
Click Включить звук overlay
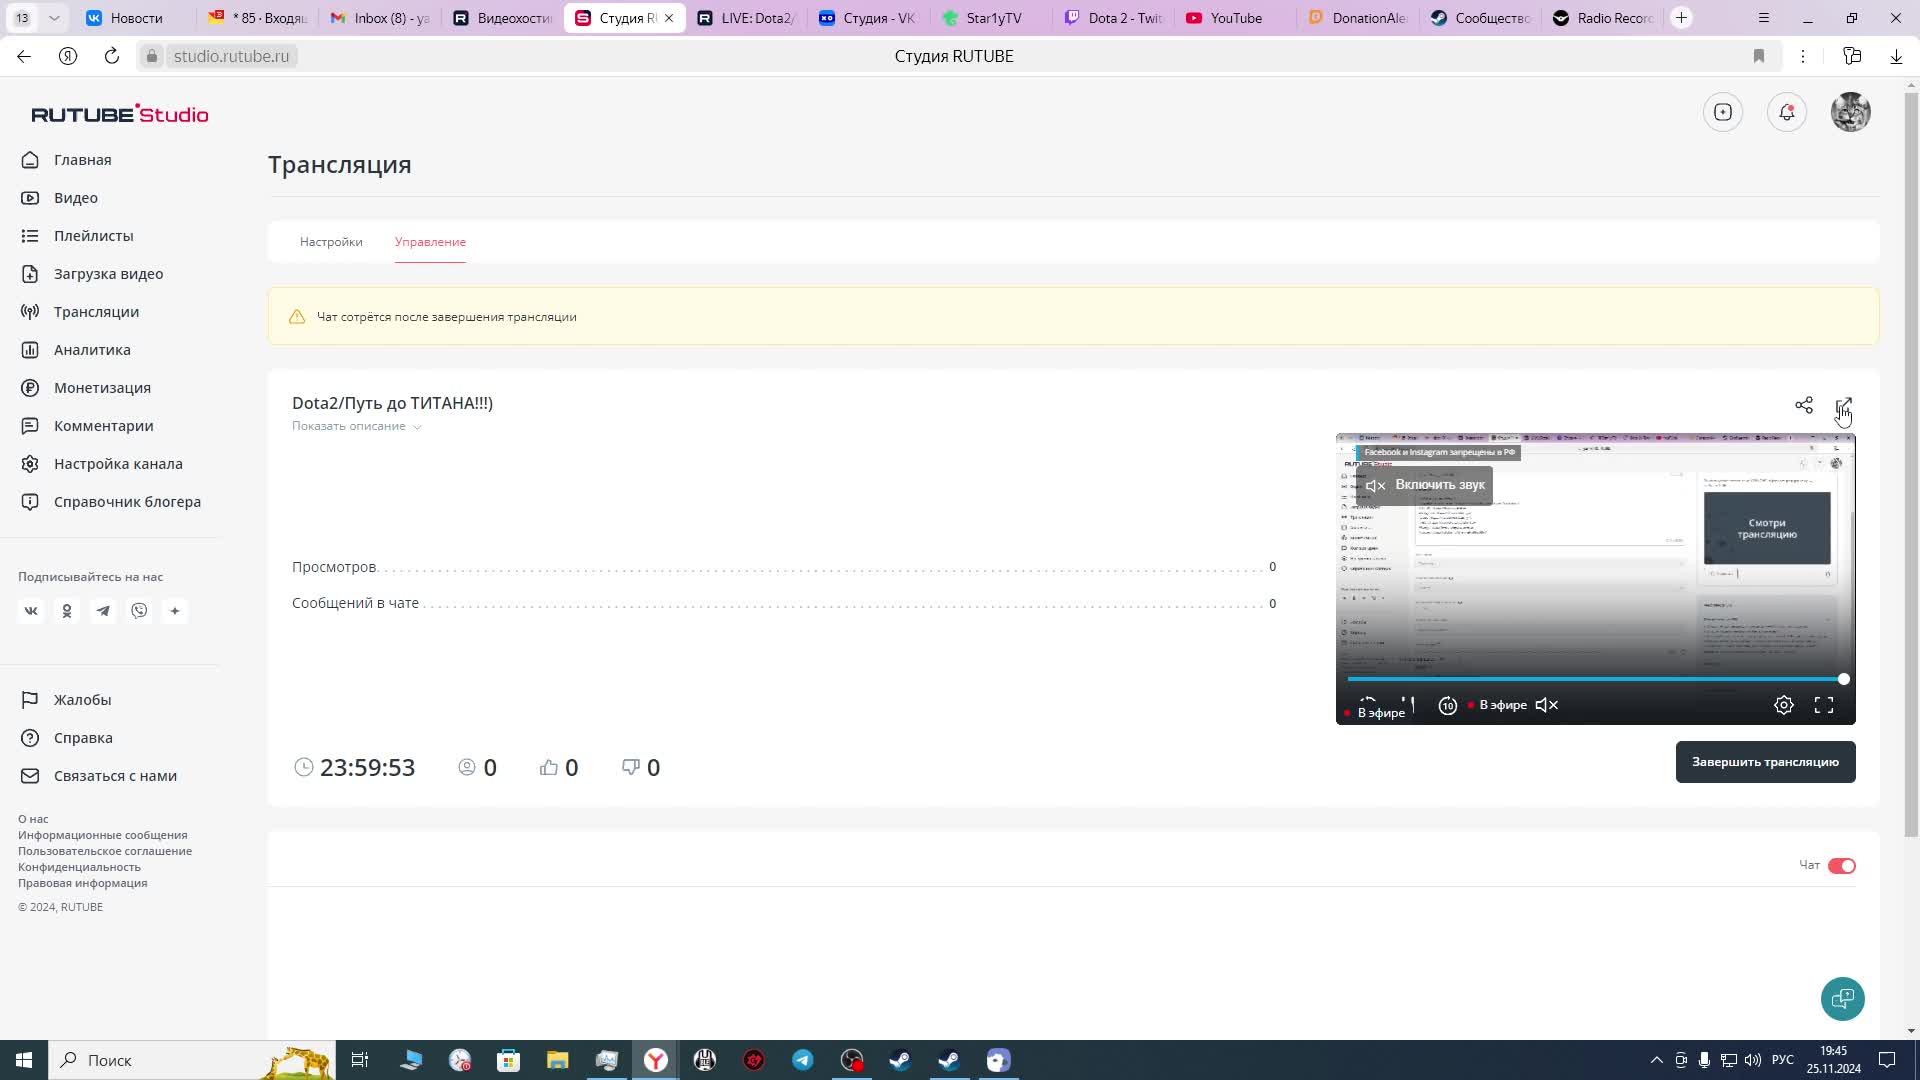coord(1425,485)
